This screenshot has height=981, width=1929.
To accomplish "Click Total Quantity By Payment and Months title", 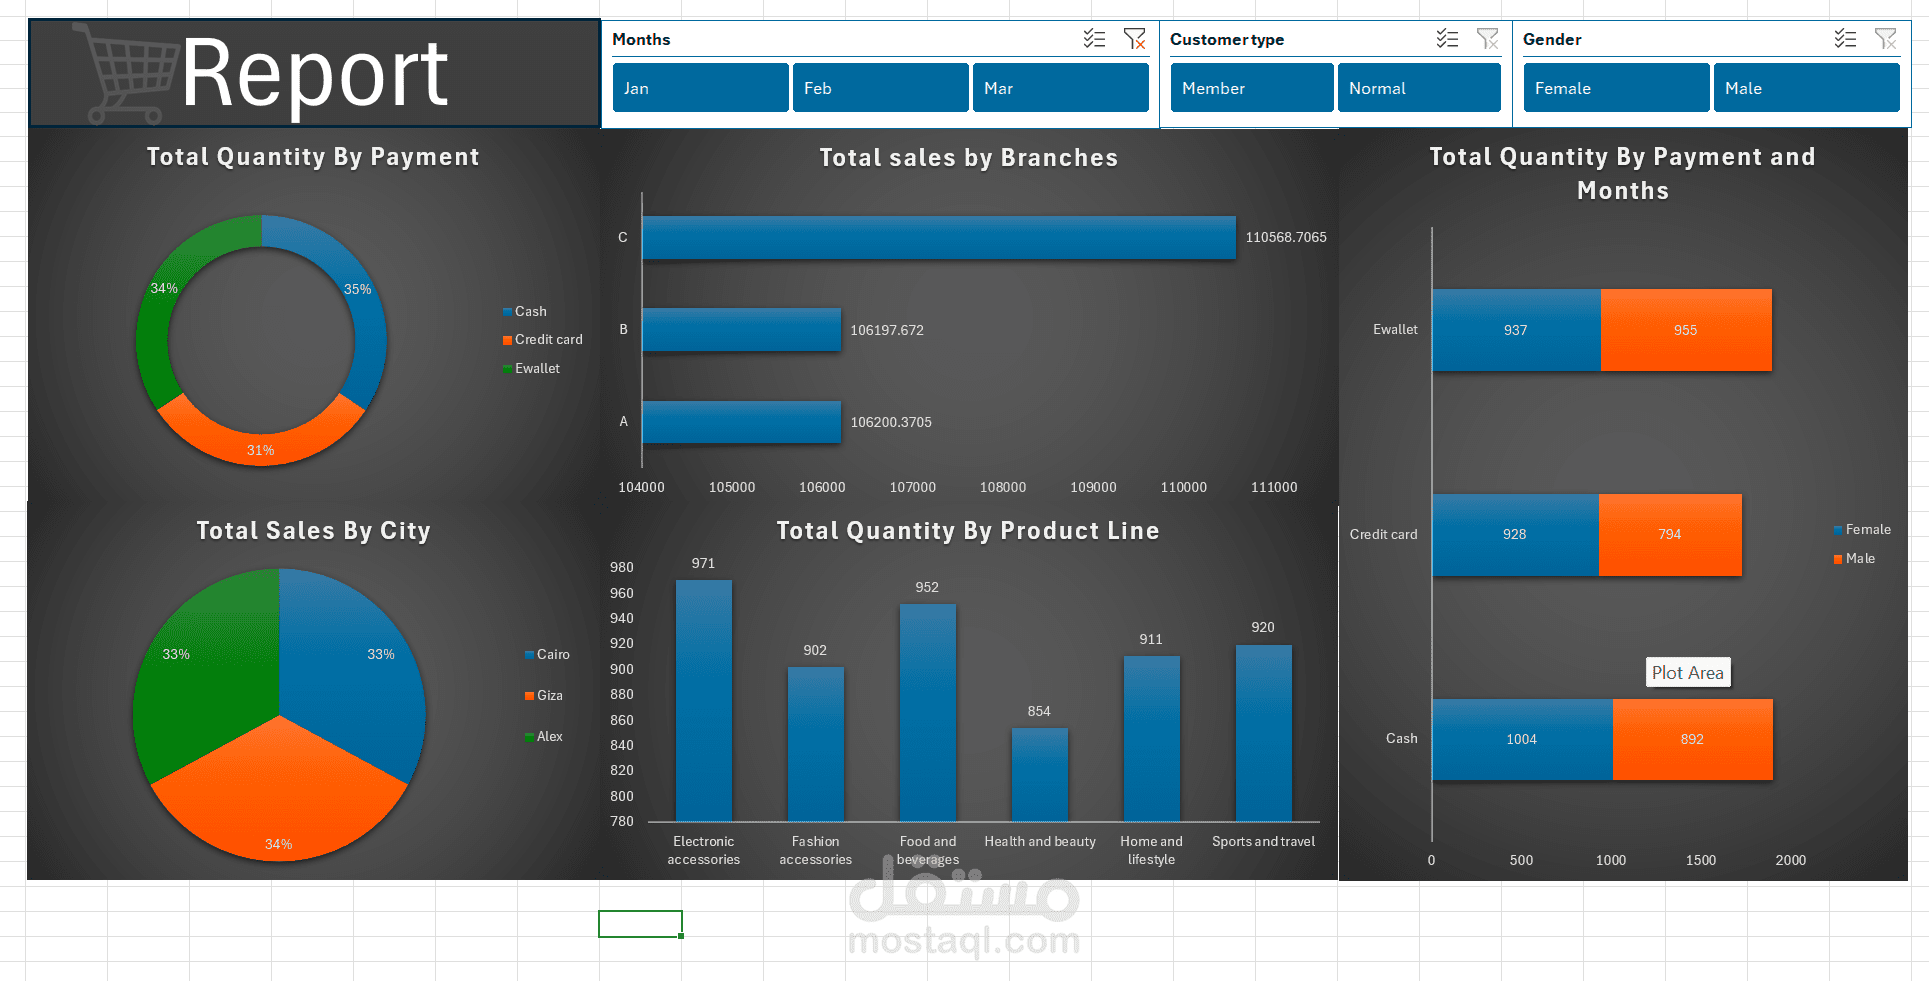I will [x=1623, y=174].
